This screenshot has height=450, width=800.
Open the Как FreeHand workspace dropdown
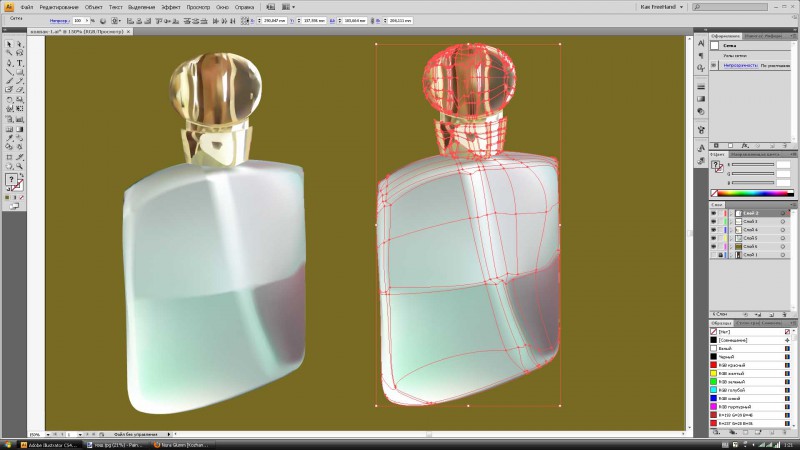tap(668, 6)
